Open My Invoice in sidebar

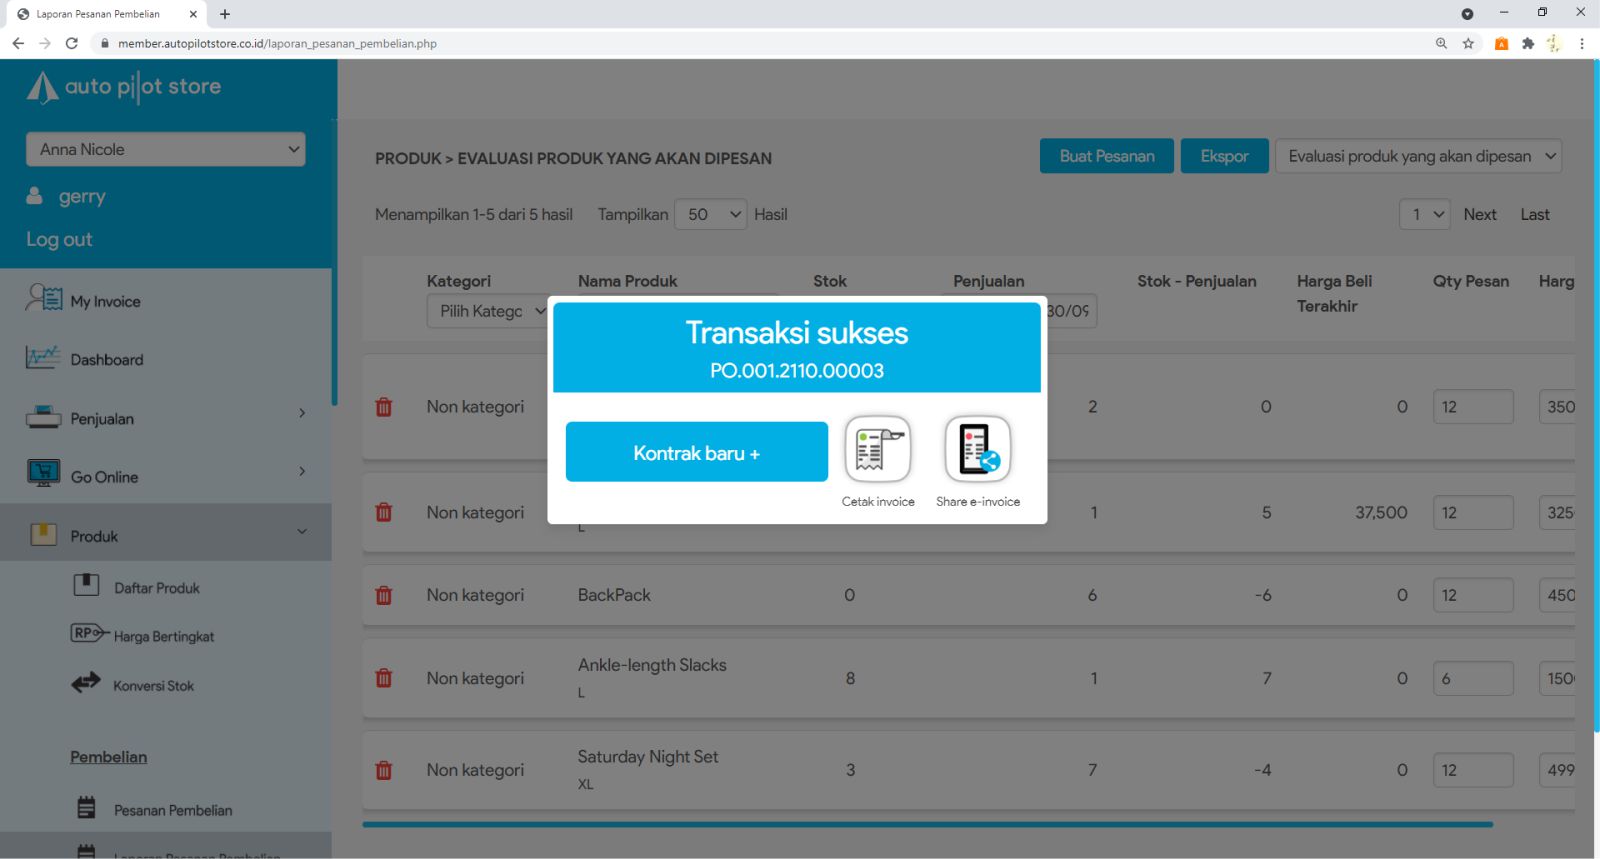[105, 301]
